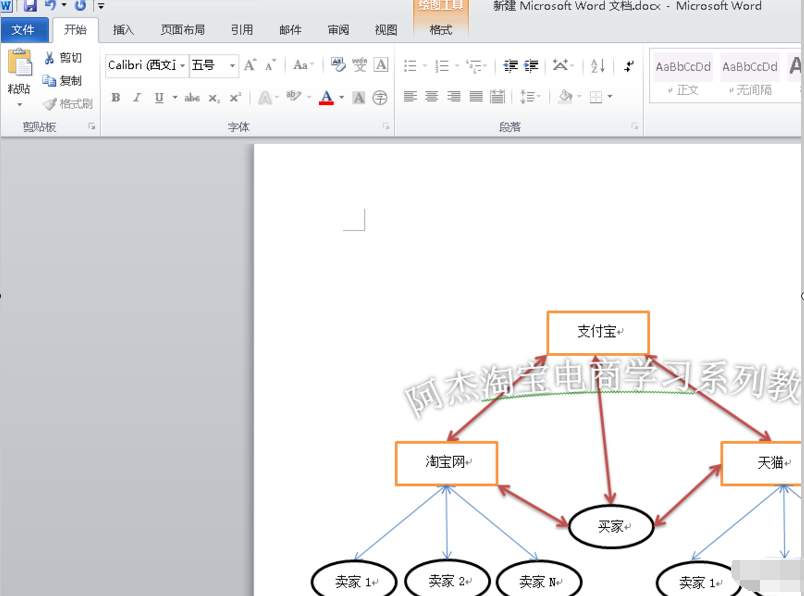Open the 文件 (File) menu button

click(23, 30)
